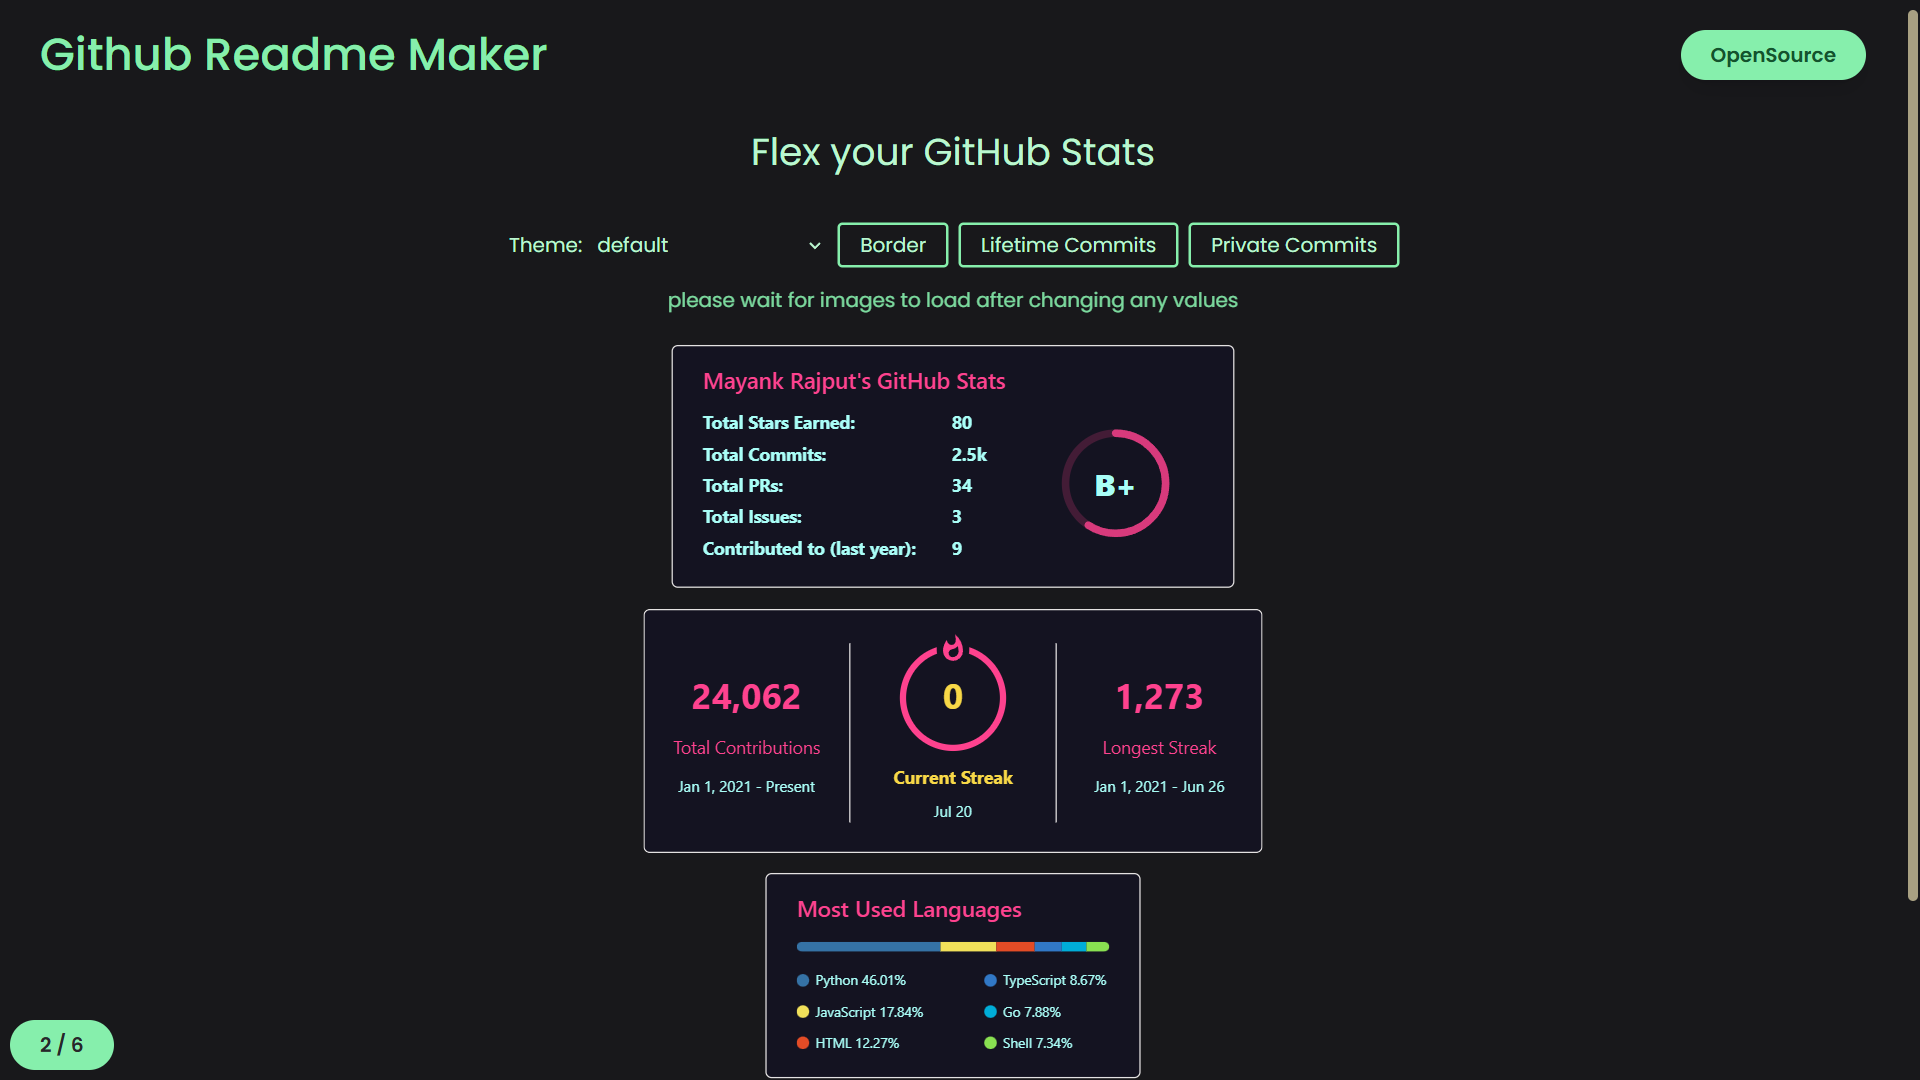1920x1080 pixels.
Task: Toggle the Border option
Action: (892, 245)
